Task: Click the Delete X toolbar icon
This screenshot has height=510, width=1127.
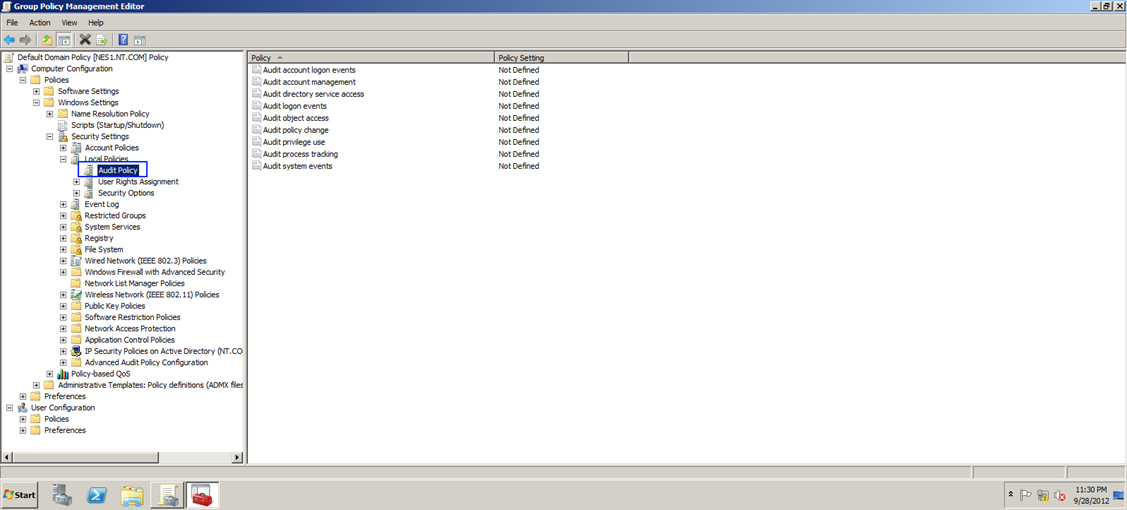Action: 85,40
